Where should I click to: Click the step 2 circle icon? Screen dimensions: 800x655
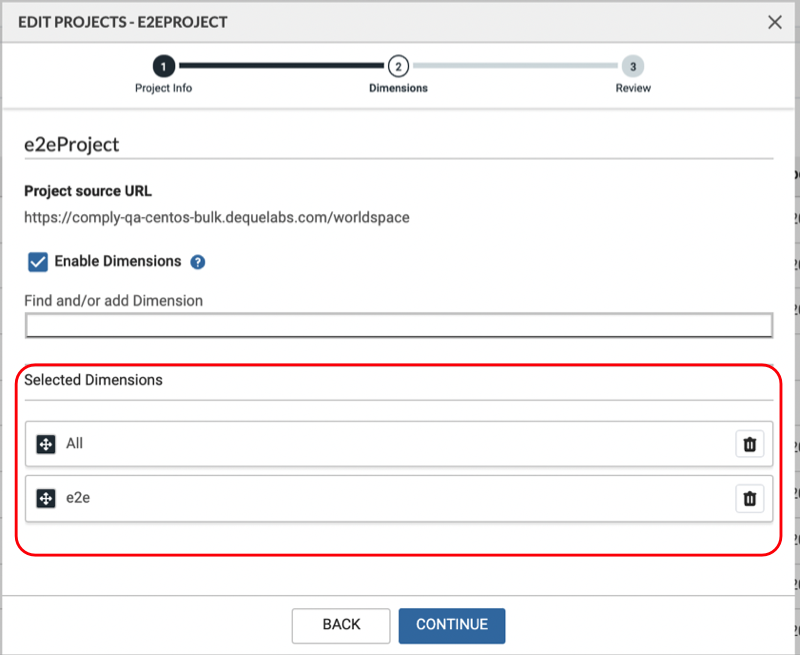pyautogui.click(x=398, y=66)
